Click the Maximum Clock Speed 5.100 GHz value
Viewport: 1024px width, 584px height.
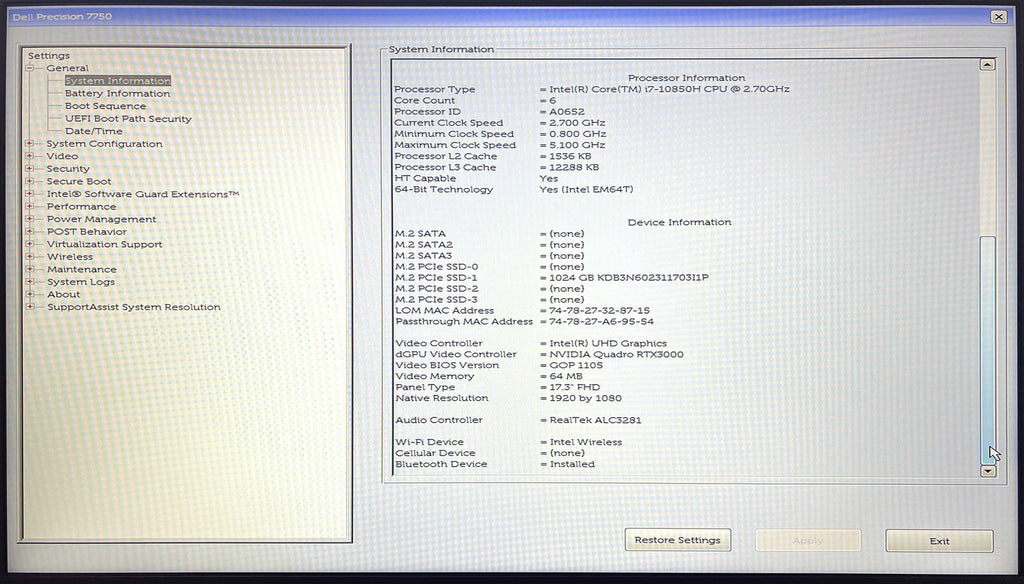pyautogui.click(x=577, y=145)
